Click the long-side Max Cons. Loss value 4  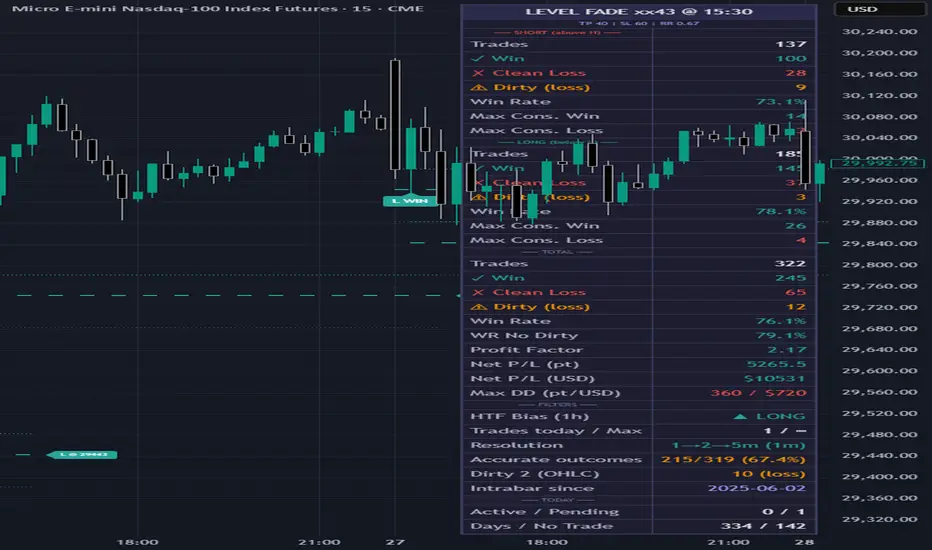(801, 240)
